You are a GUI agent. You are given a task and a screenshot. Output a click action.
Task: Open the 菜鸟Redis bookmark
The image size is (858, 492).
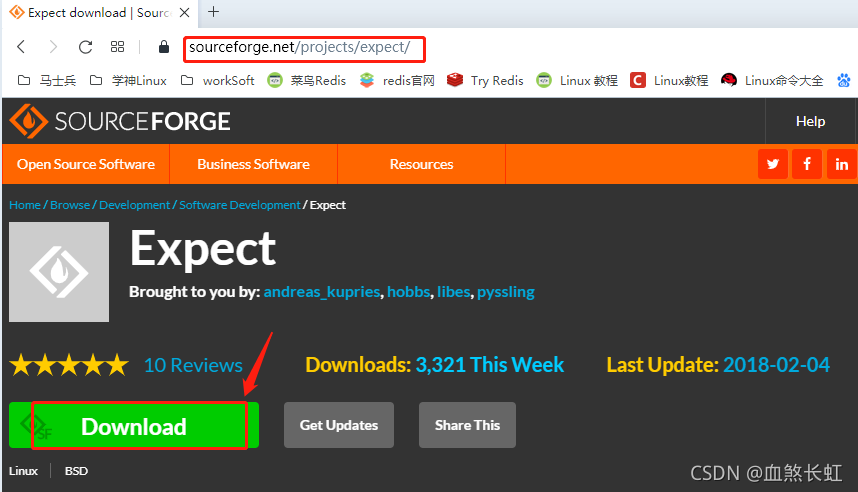click(x=306, y=81)
